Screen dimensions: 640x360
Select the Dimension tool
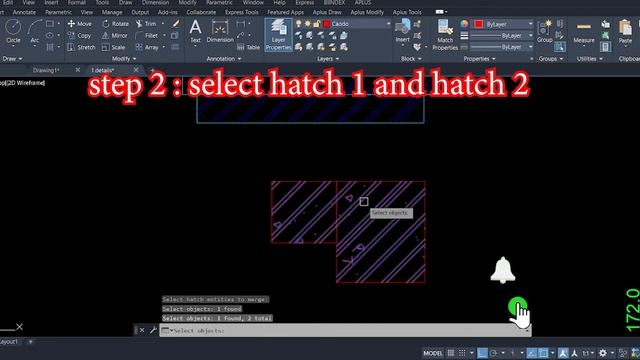point(220,32)
